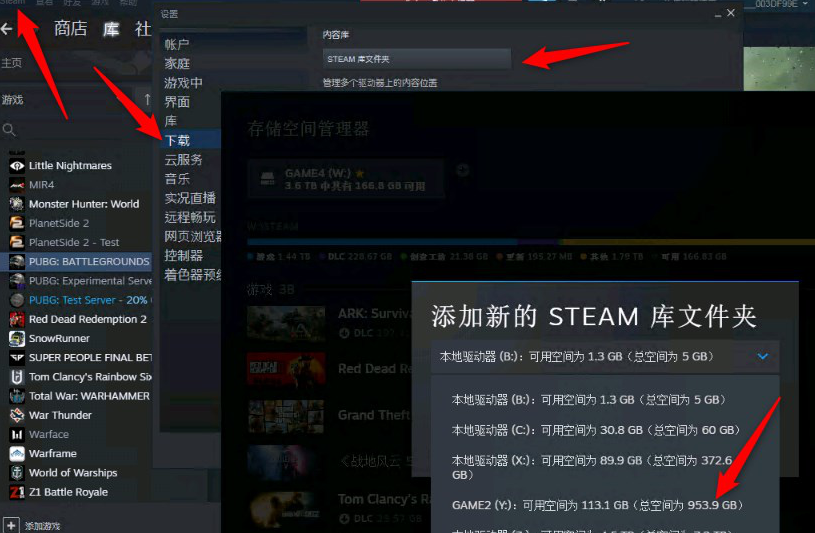815x533 pixels.
Task: Click the PUBG: Test Server icon
Action: (17, 300)
